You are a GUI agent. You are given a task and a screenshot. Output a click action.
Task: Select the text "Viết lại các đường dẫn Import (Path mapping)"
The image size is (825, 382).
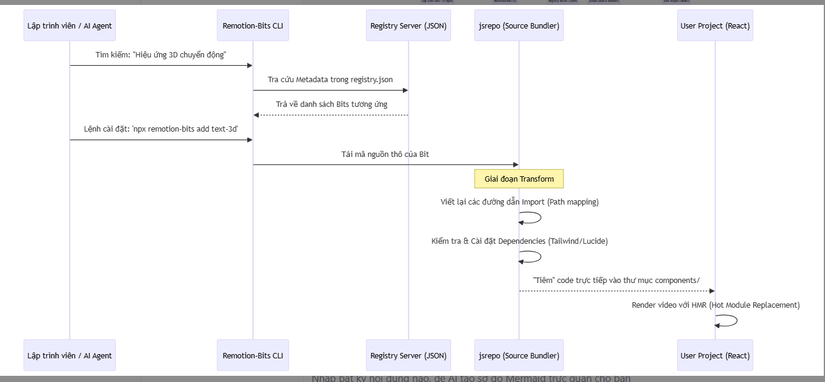519,202
